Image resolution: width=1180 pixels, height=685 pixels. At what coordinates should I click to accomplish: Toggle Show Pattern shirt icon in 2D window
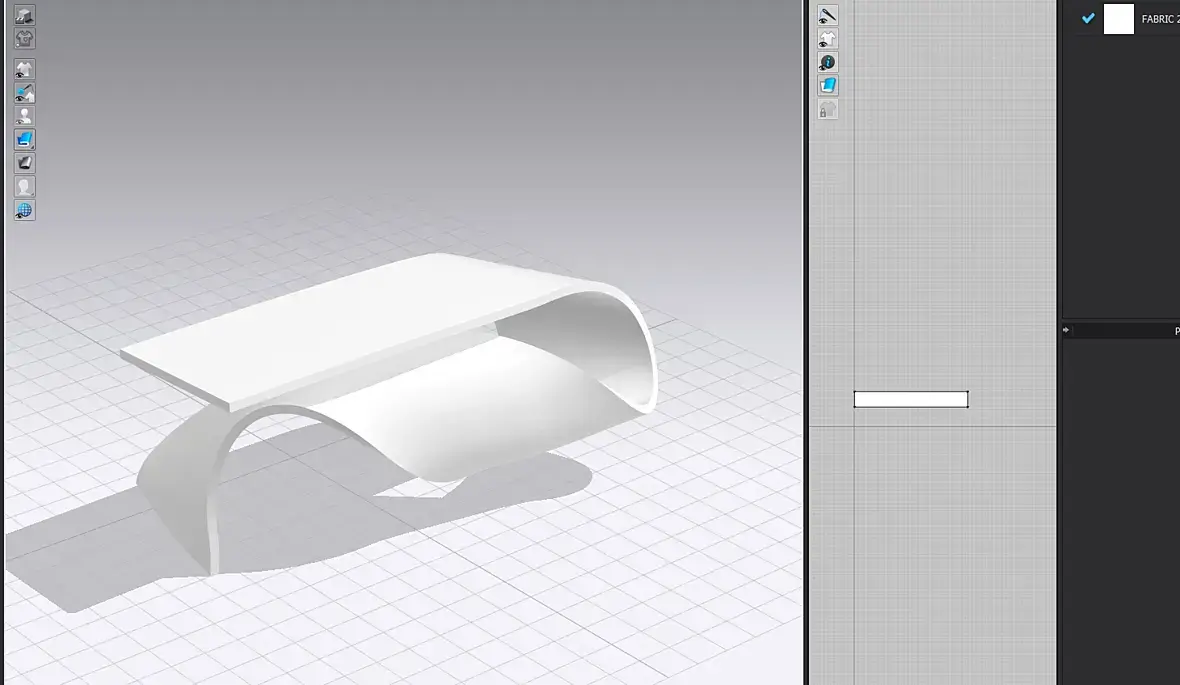(x=828, y=38)
